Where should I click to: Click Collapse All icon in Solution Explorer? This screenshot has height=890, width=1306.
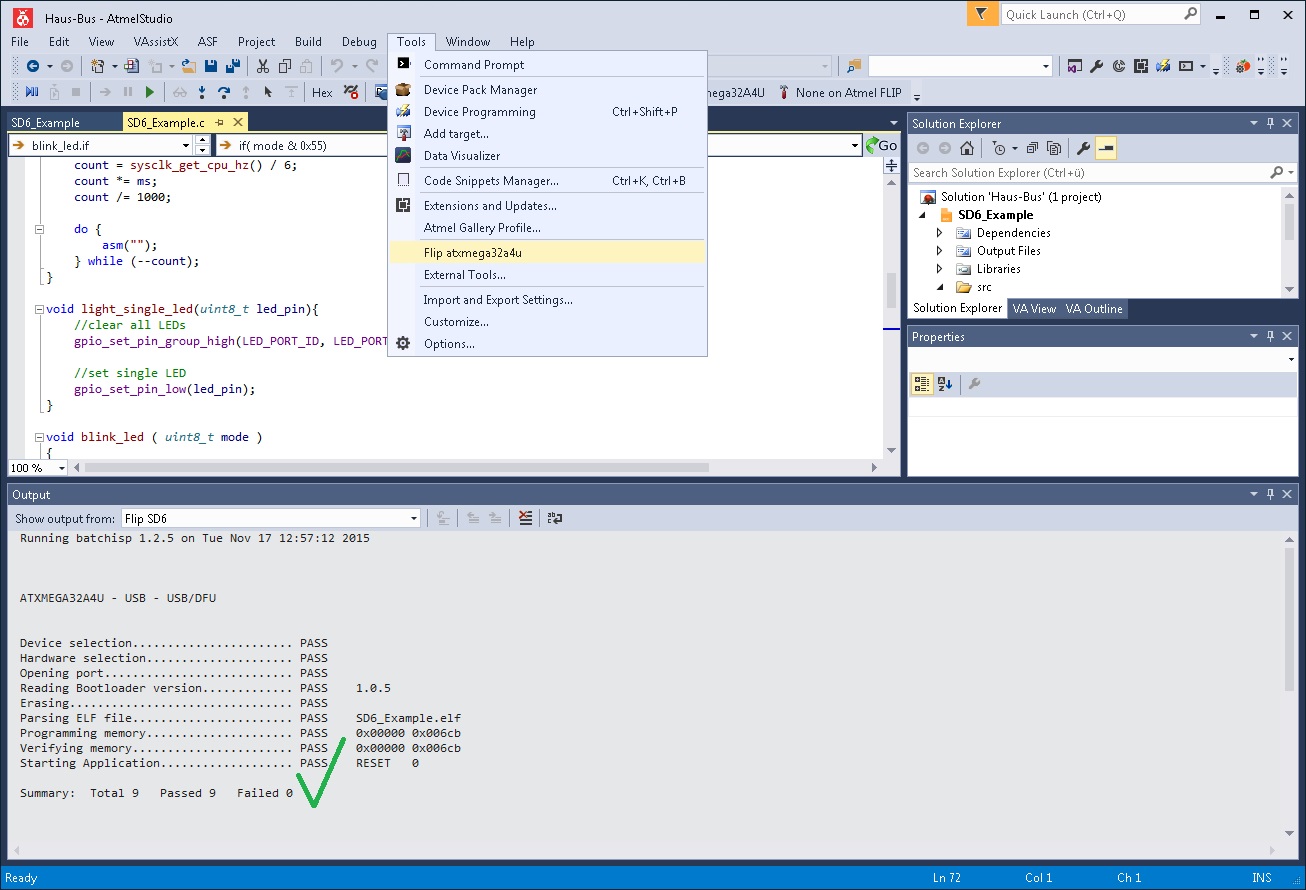pos(1032,148)
